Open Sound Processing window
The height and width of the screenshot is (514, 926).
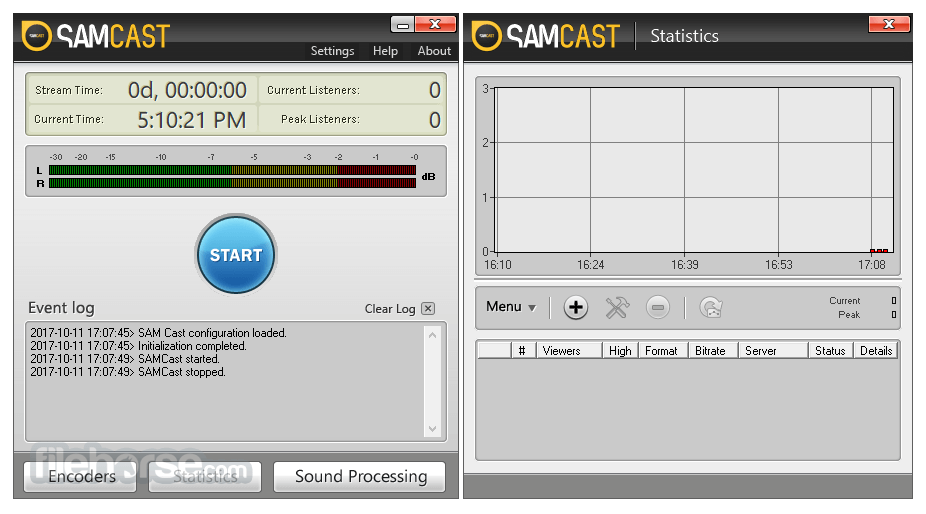point(360,476)
